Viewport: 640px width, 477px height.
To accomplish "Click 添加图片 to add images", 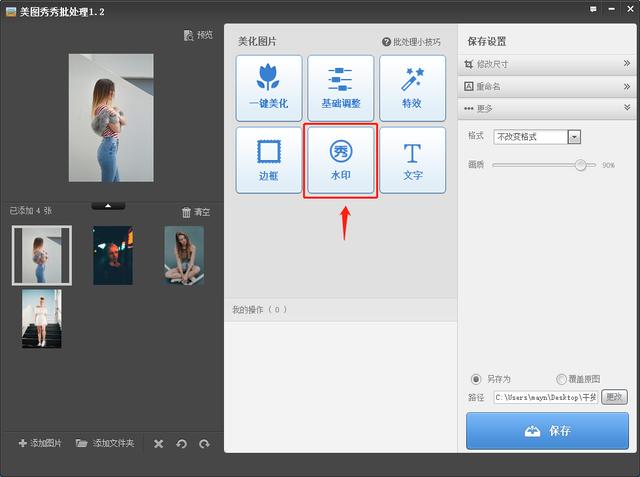I will point(40,443).
